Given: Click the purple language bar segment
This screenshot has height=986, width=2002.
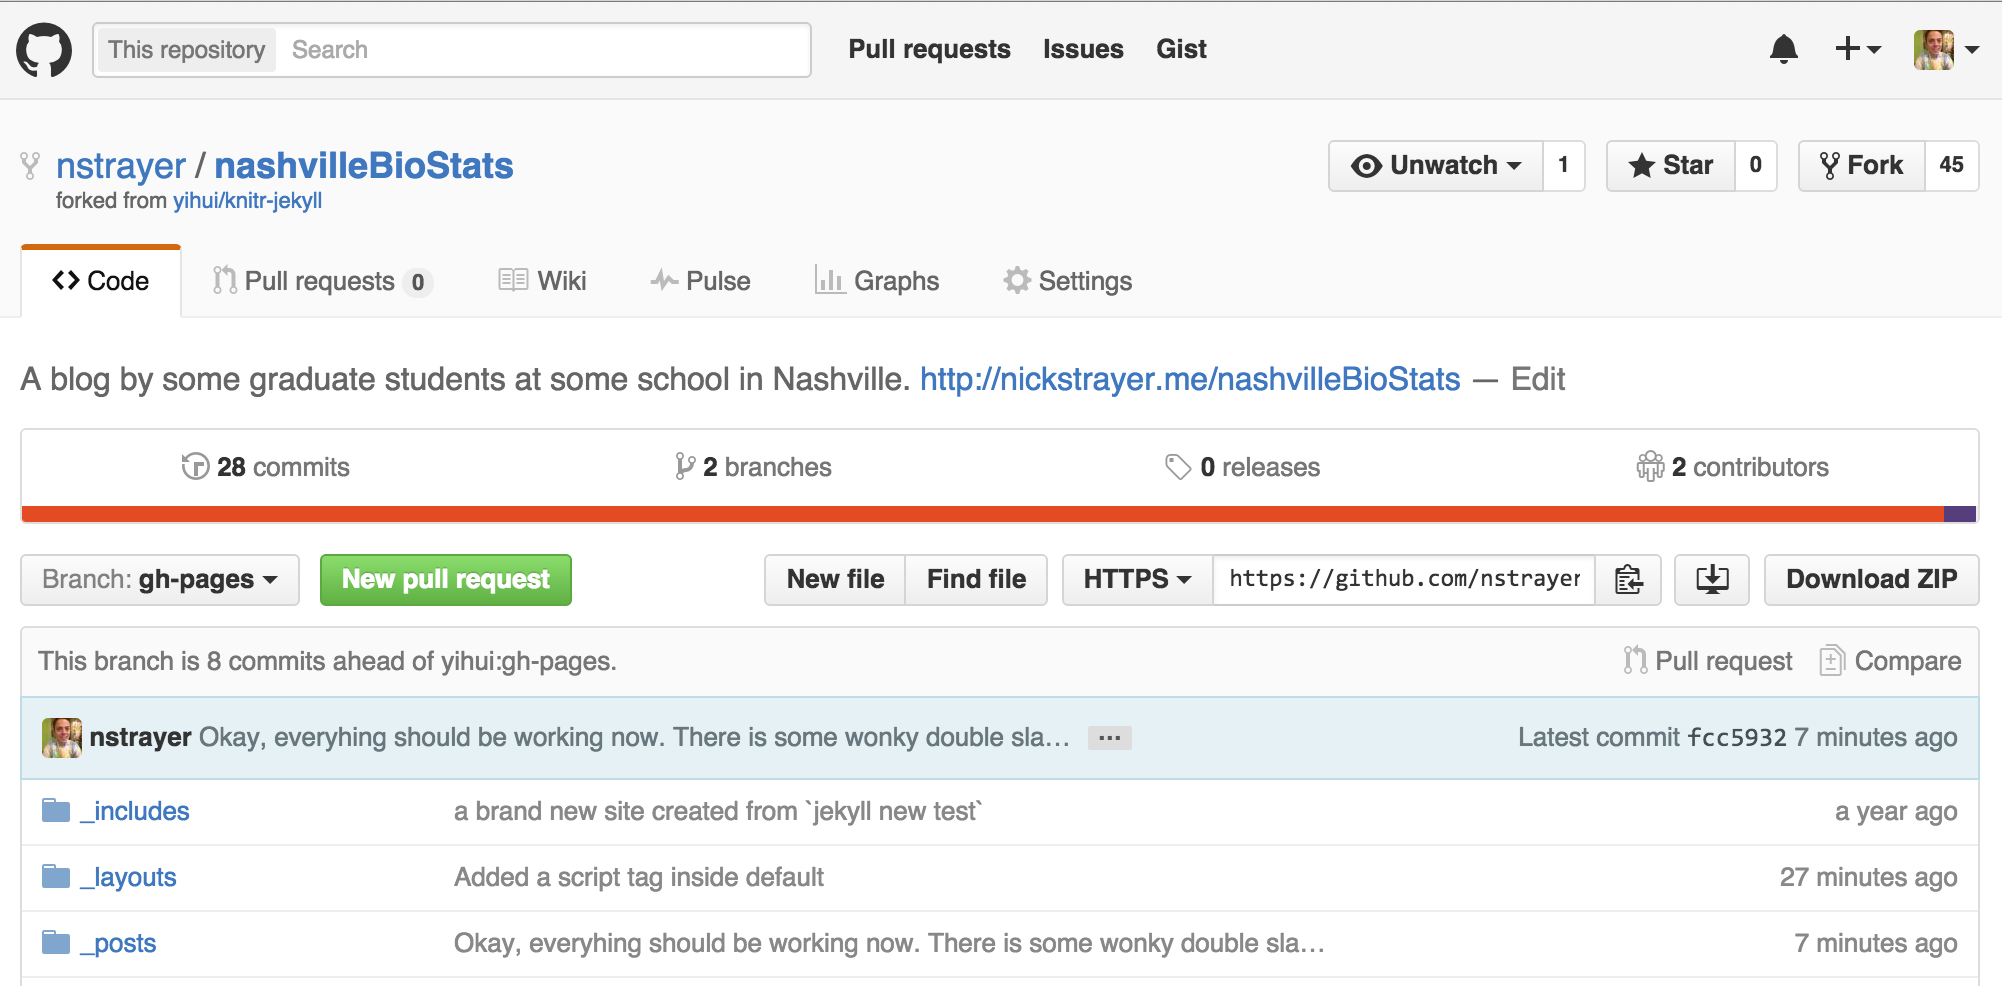Looking at the screenshot, I should (1960, 514).
